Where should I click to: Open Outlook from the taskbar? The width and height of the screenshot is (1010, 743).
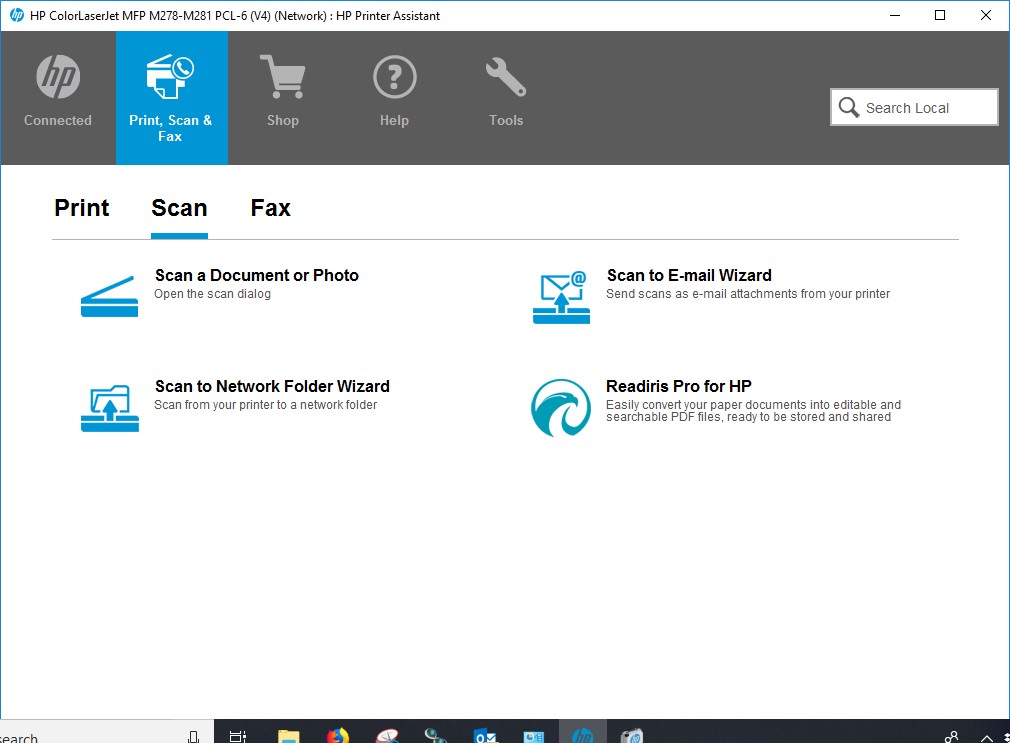(486, 736)
